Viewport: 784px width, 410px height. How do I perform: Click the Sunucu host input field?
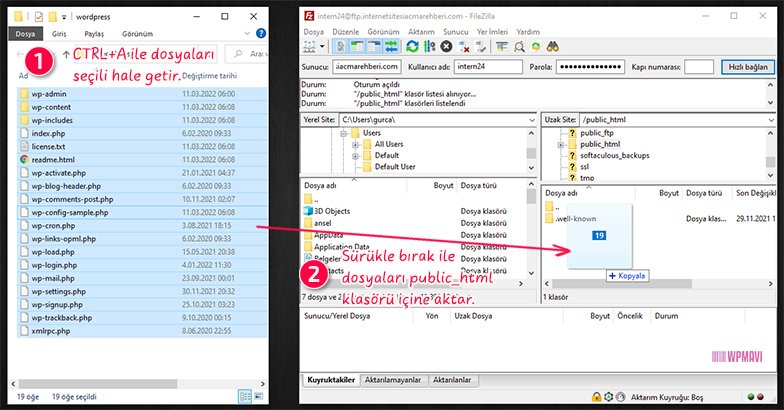click(x=366, y=66)
